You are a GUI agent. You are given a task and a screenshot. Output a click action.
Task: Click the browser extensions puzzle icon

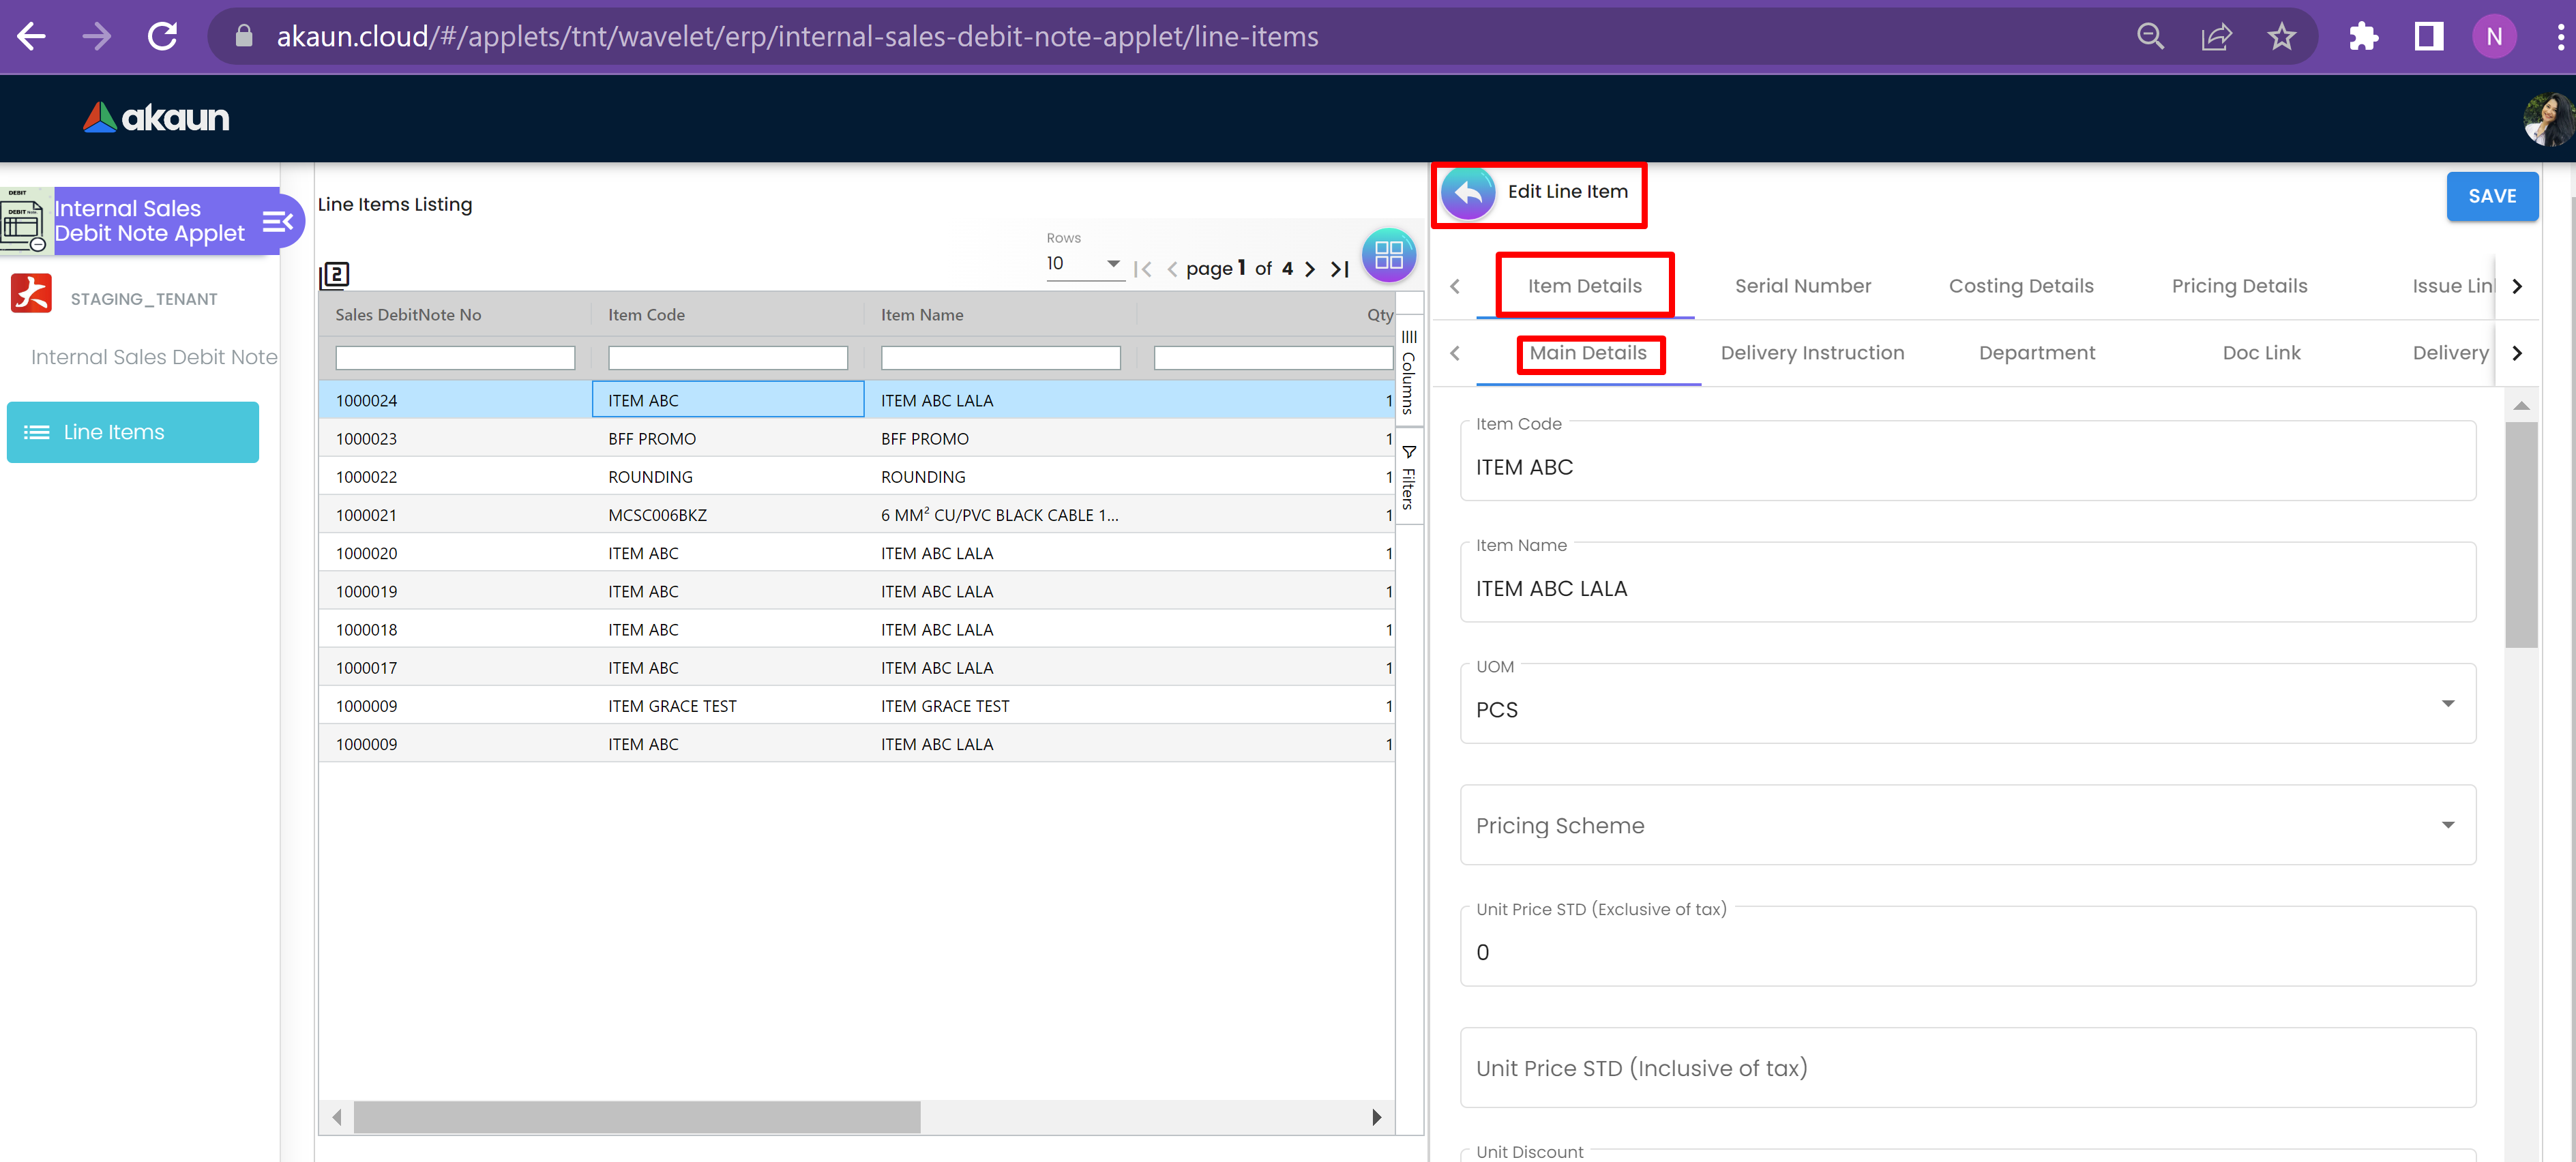pyautogui.click(x=2364, y=37)
